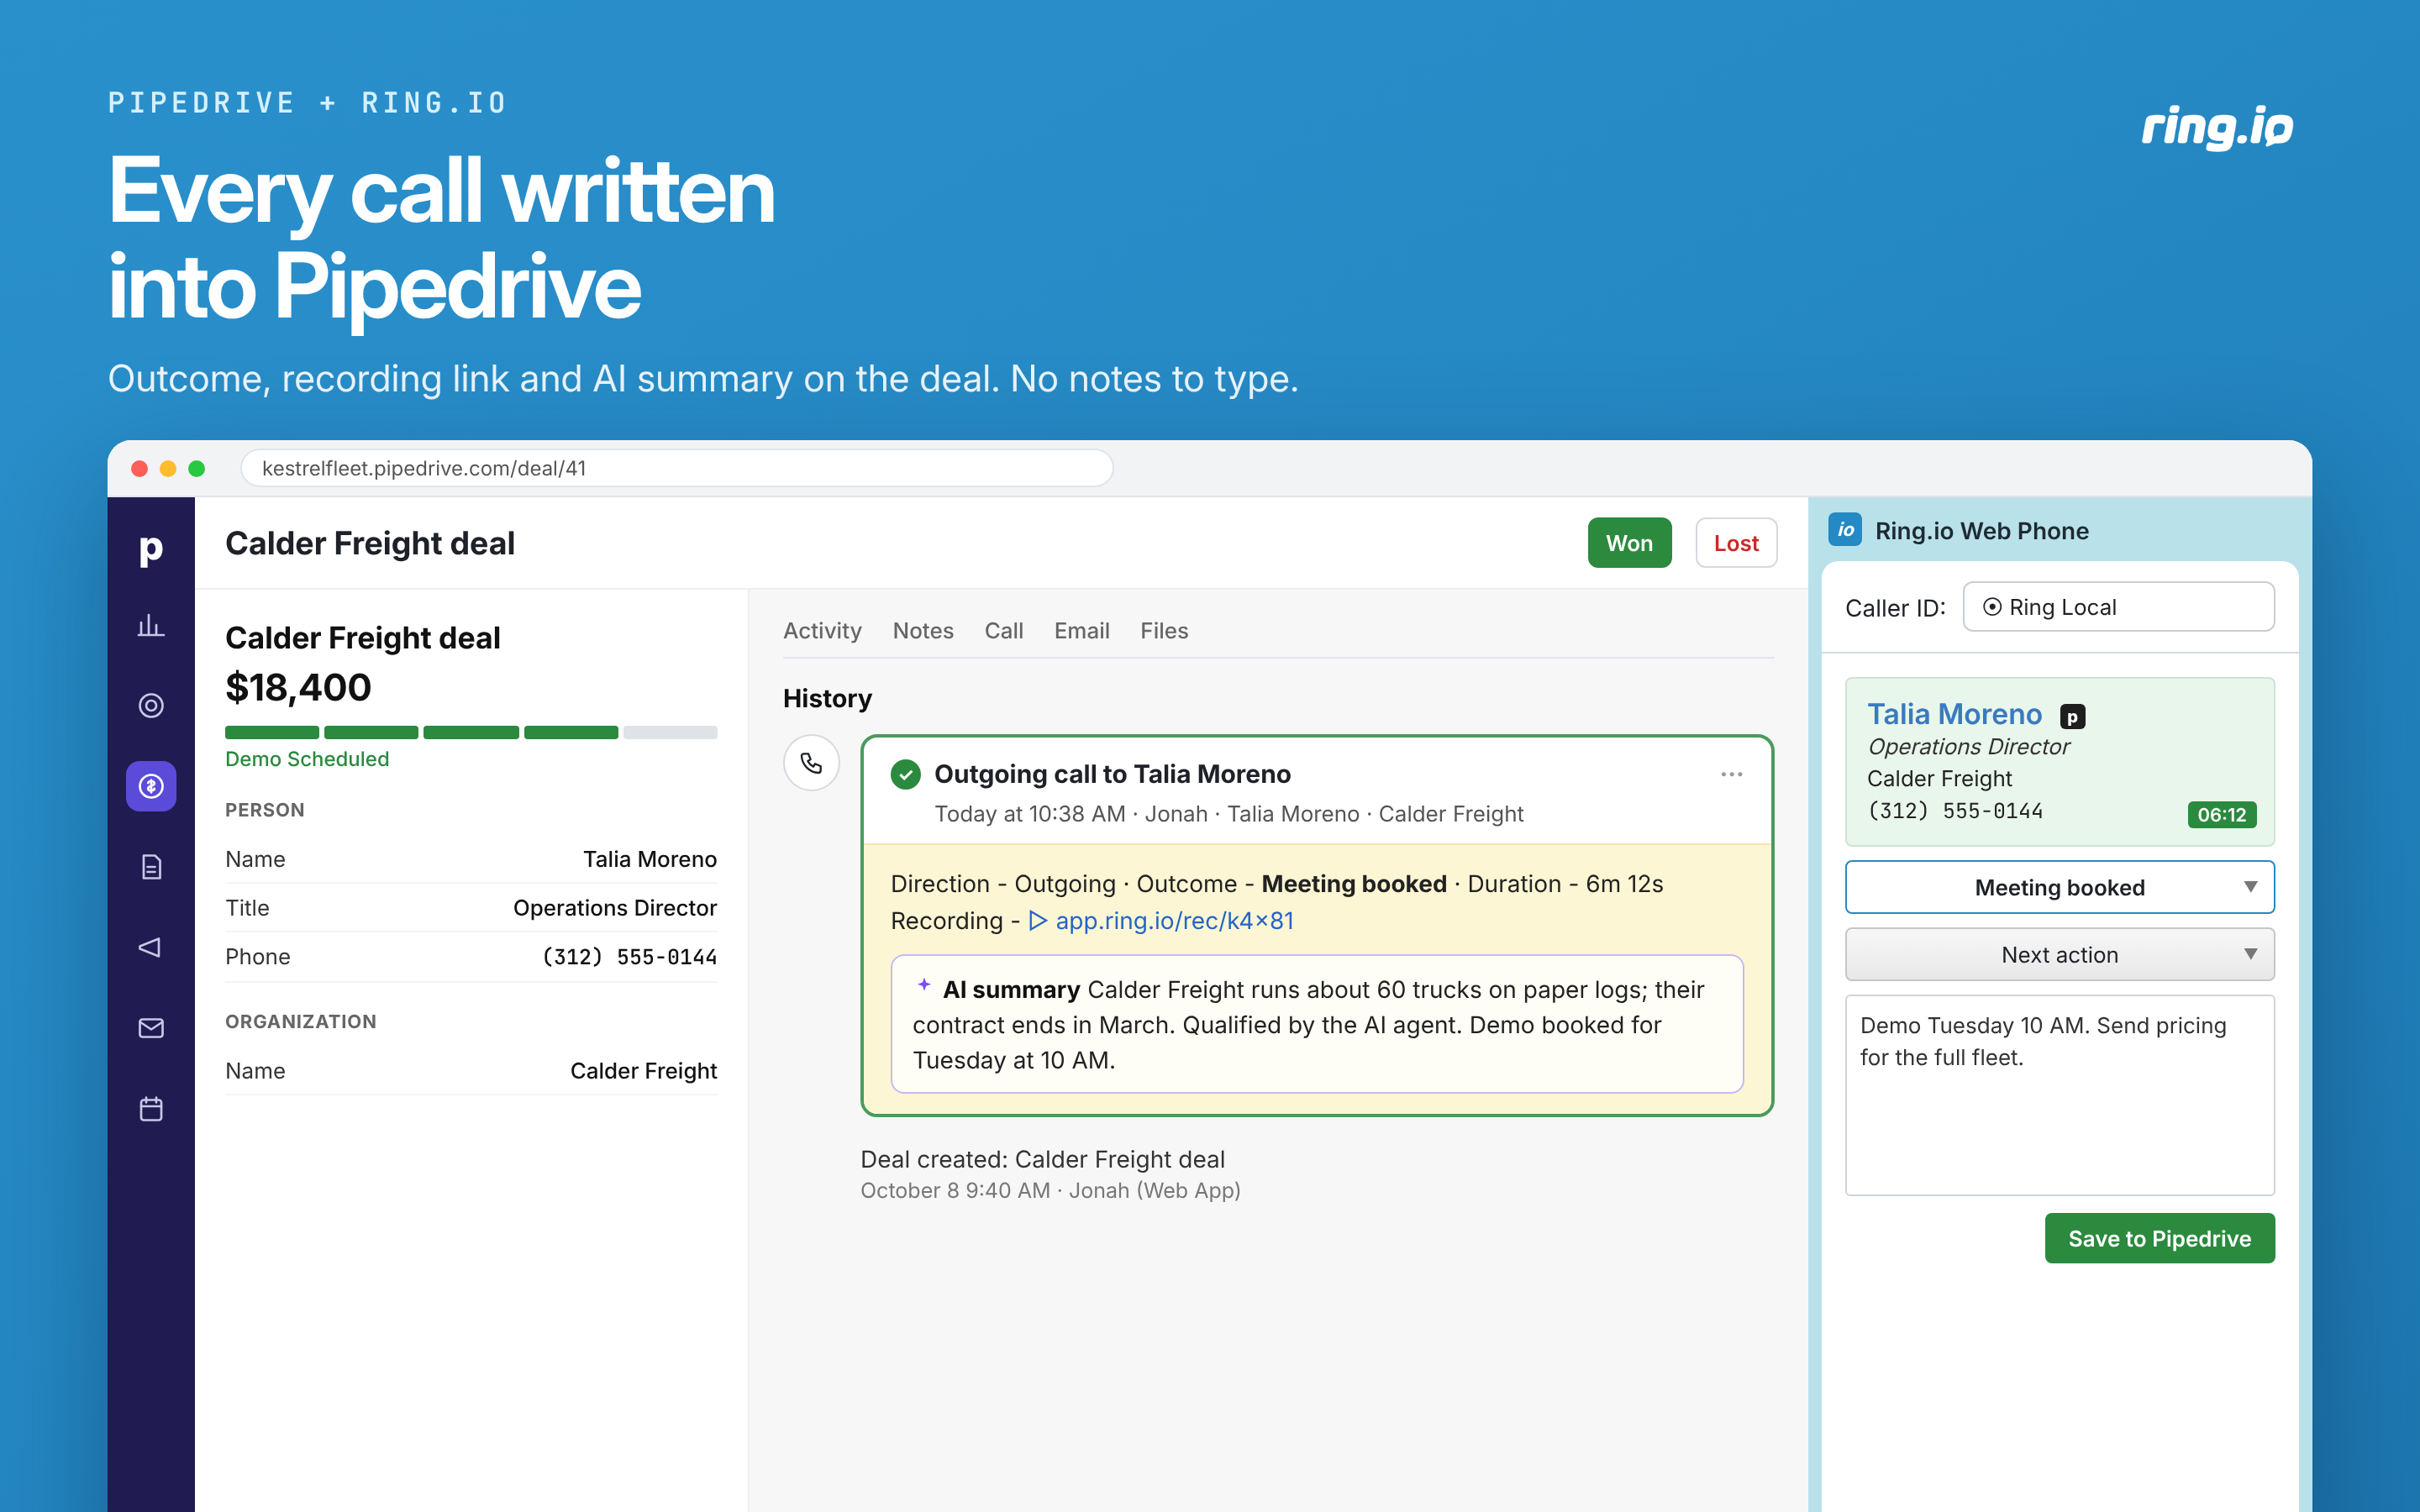Open Talia Moreno contact link in Web Phone

1954,713
